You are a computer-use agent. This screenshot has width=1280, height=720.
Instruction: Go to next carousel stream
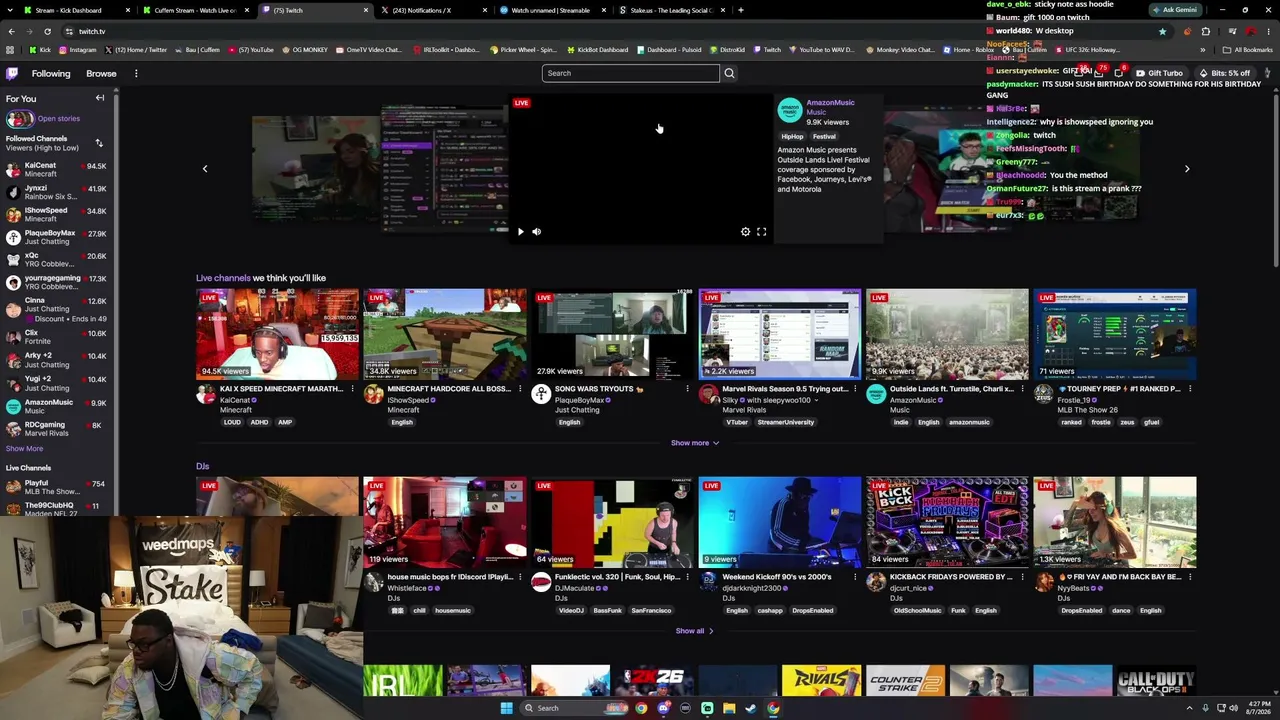[1187, 168]
